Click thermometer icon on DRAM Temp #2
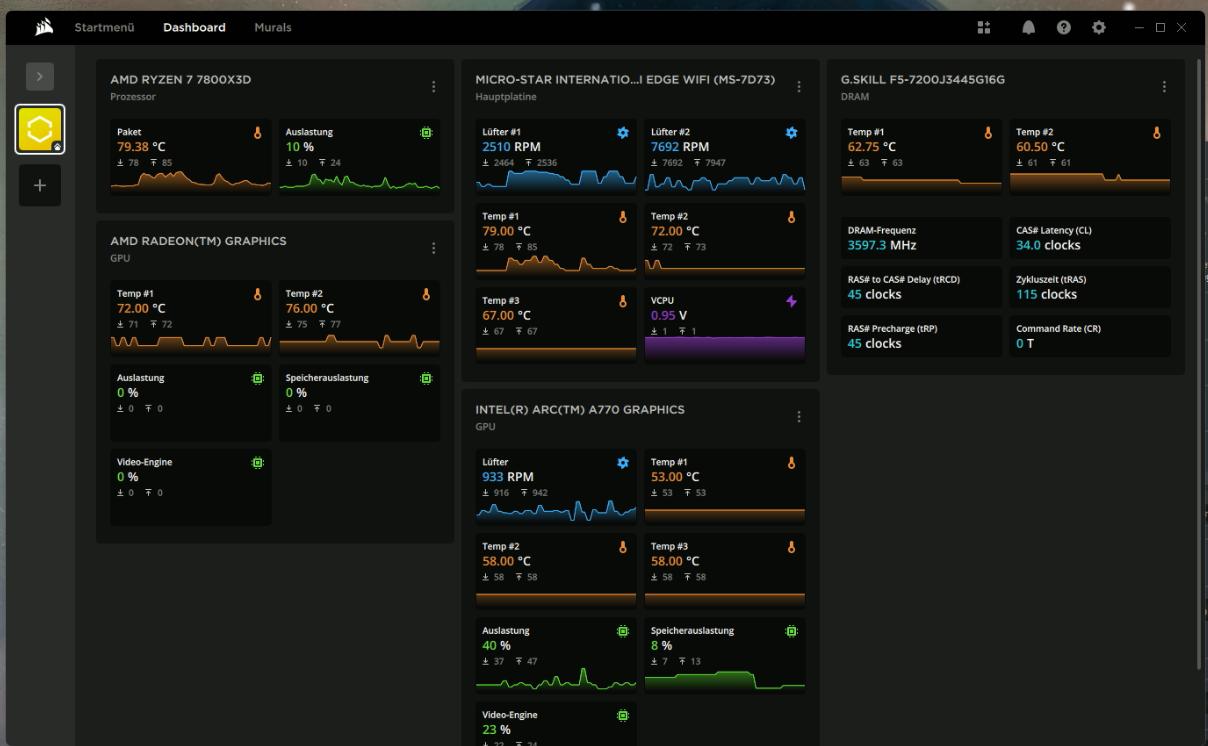Screen dimensions: 1208x746 tap(1157, 132)
